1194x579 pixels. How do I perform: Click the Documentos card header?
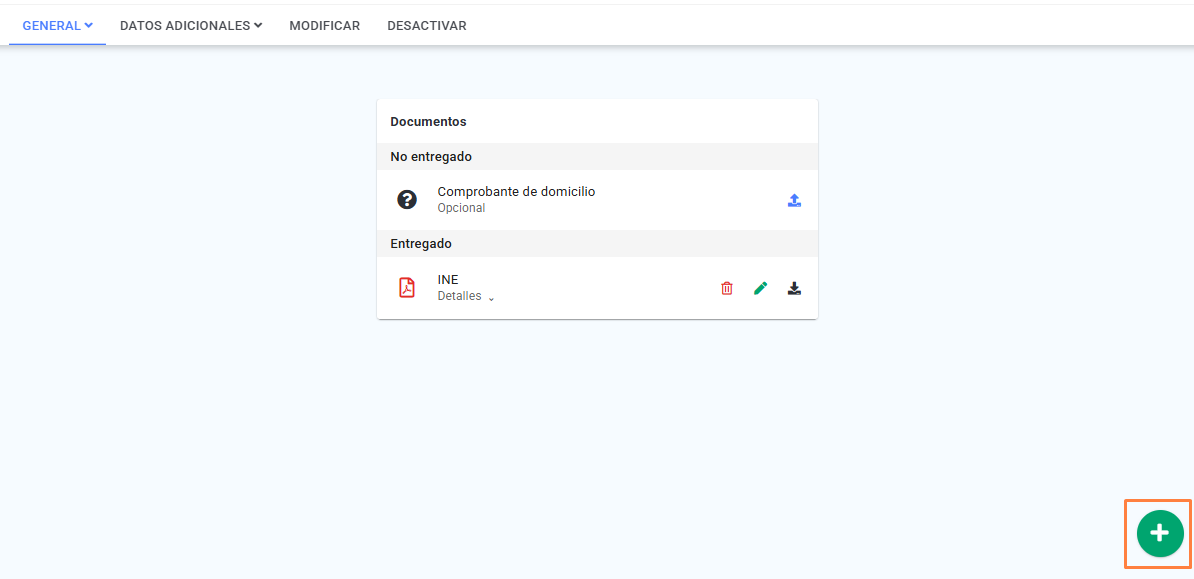pyautogui.click(x=428, y=121)
